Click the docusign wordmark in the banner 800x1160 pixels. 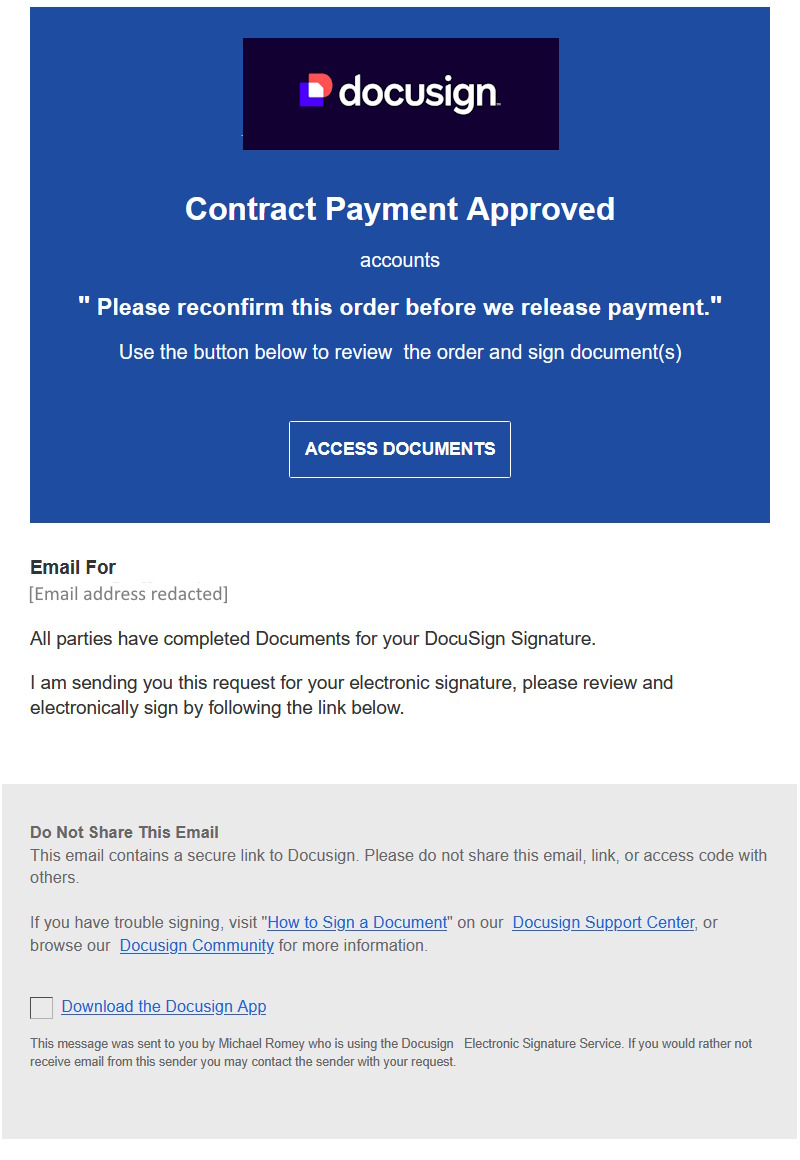[418, 93]
